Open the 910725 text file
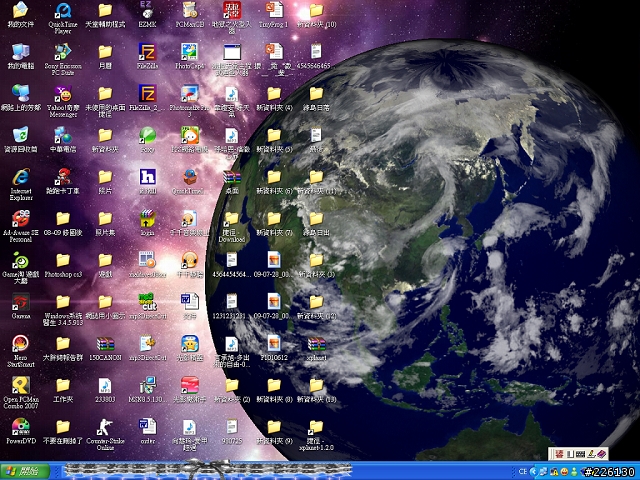This screenshot has height=480, width=640. point(232,431)
